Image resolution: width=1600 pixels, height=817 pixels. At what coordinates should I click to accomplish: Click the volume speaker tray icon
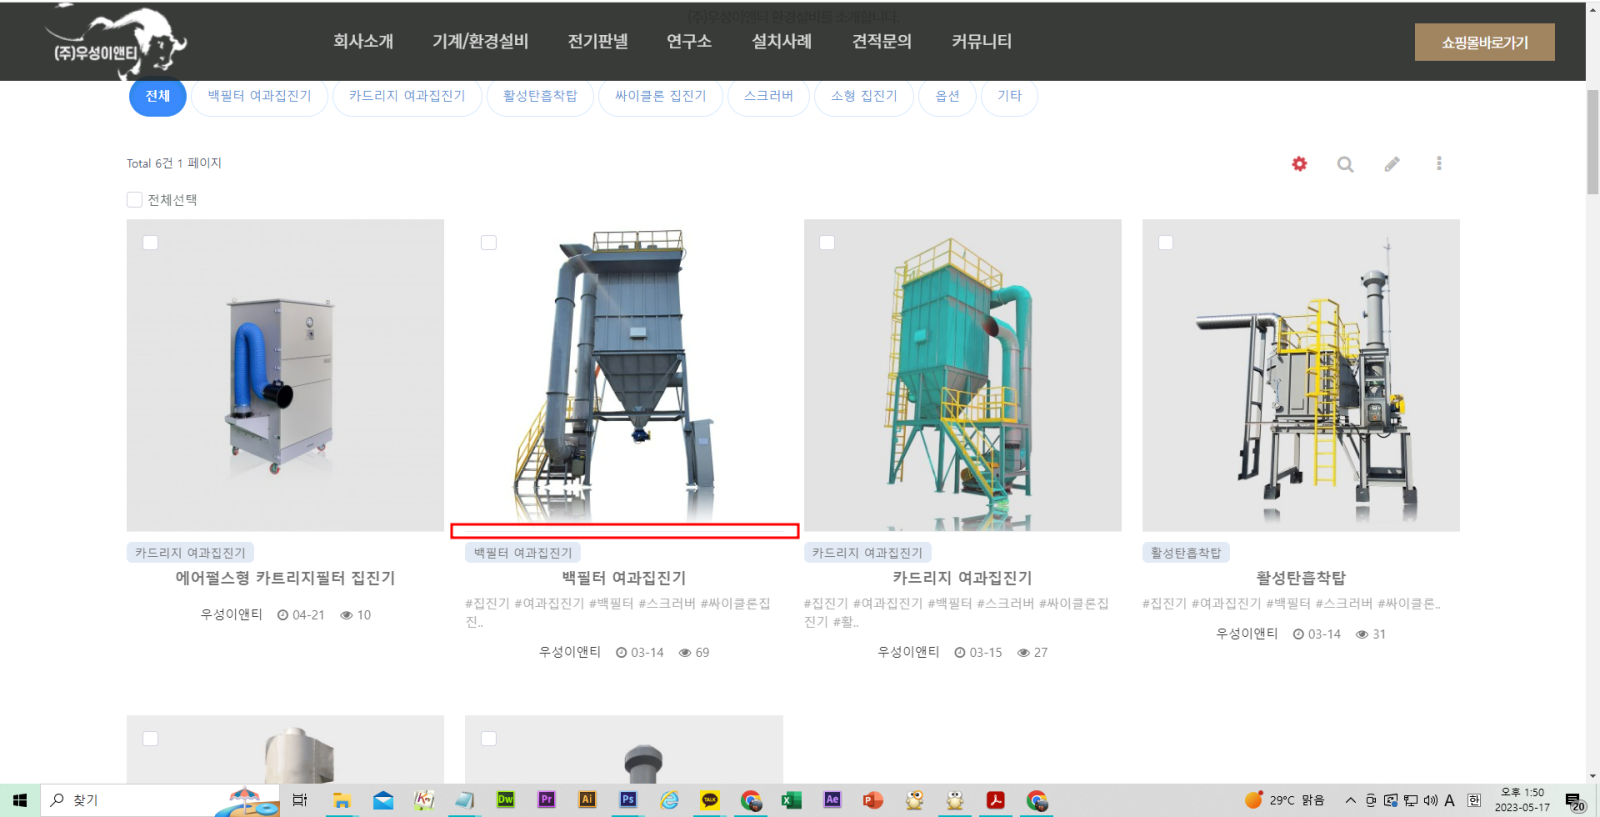coord(1430,800)
